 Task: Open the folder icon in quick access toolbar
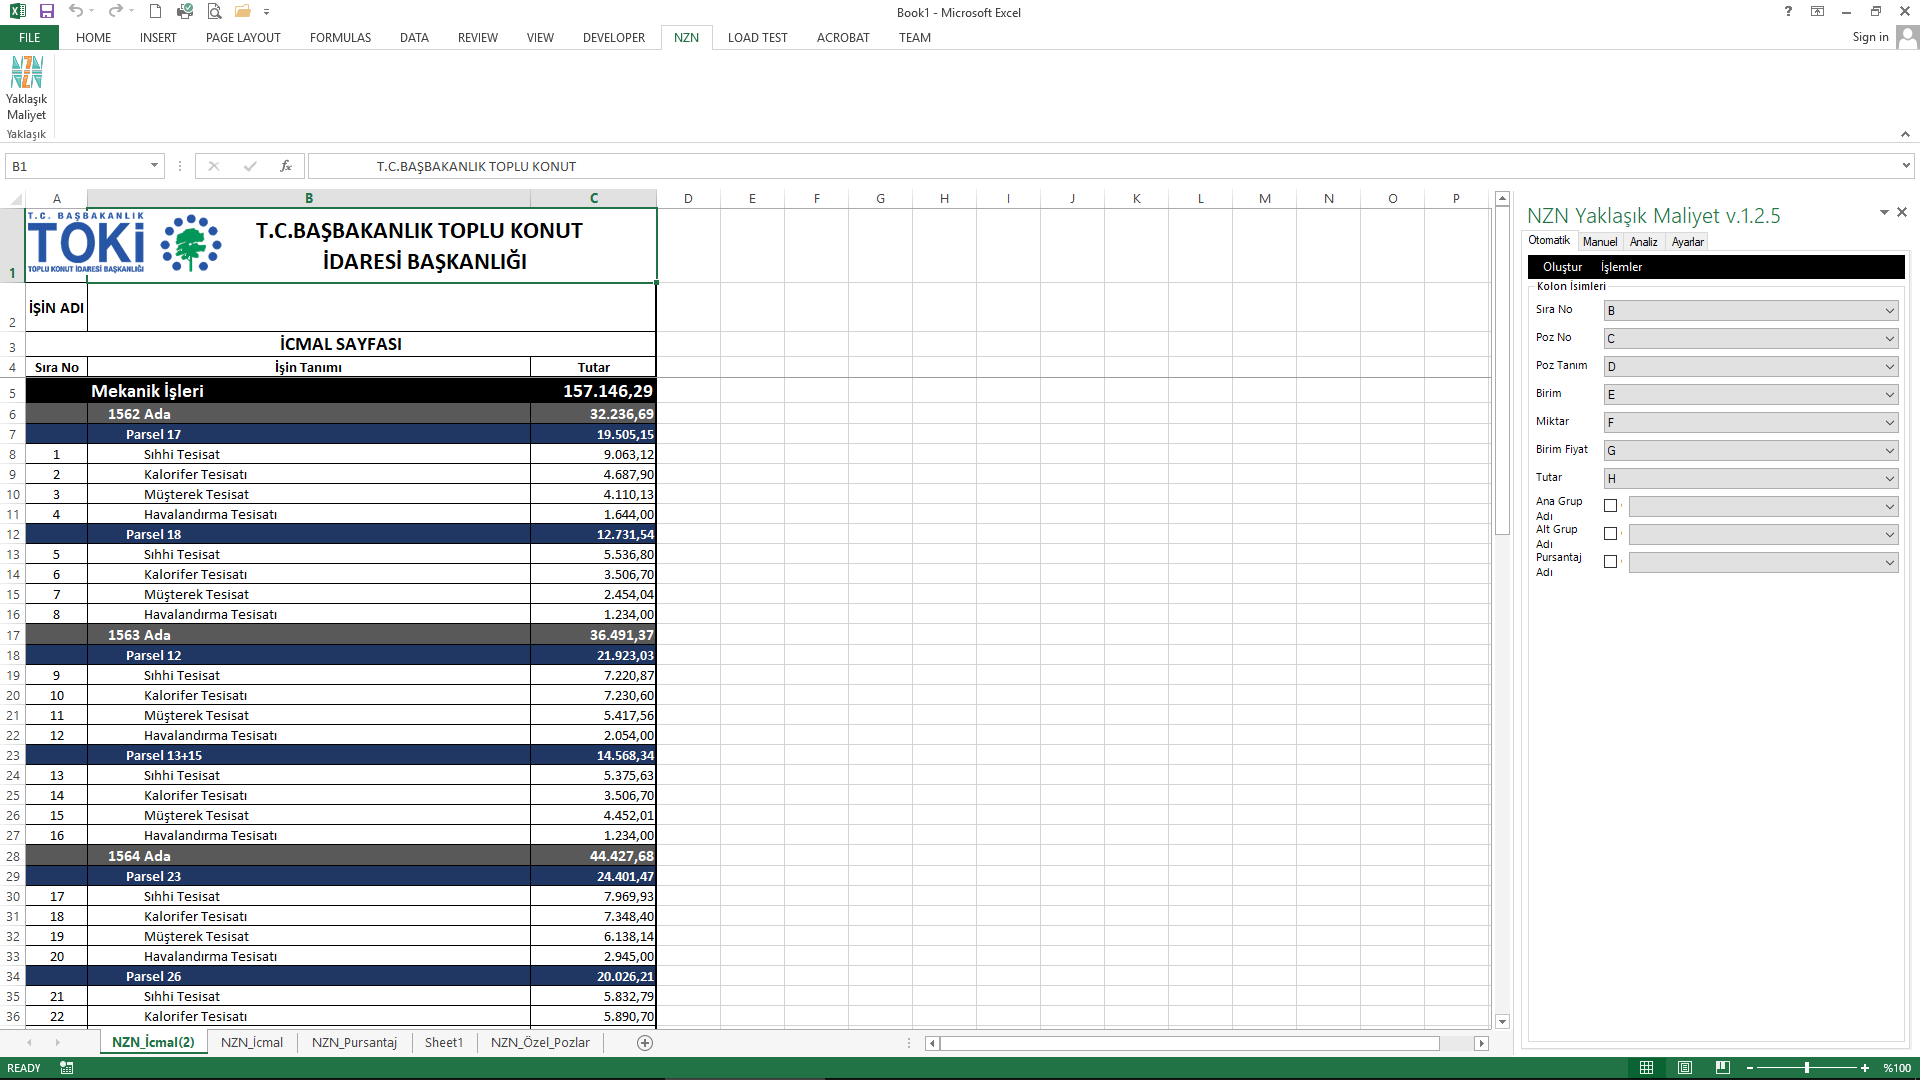242,11
